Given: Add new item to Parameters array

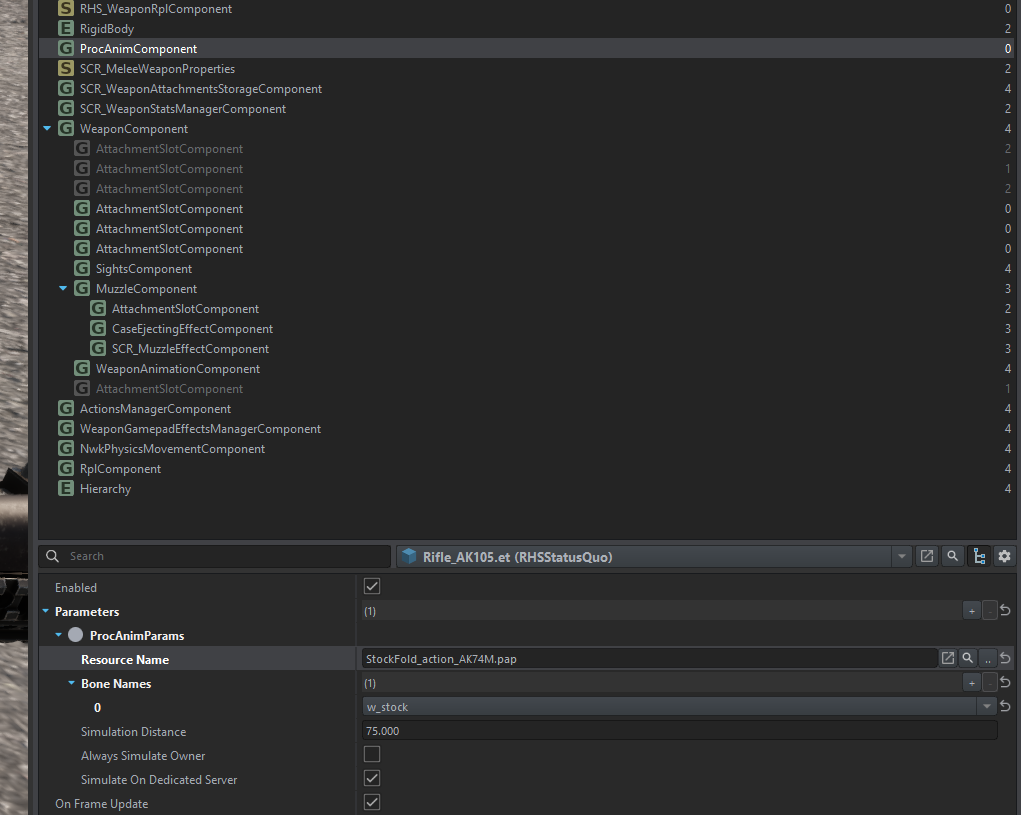Looking at the screenshot, I should [970, 611].
